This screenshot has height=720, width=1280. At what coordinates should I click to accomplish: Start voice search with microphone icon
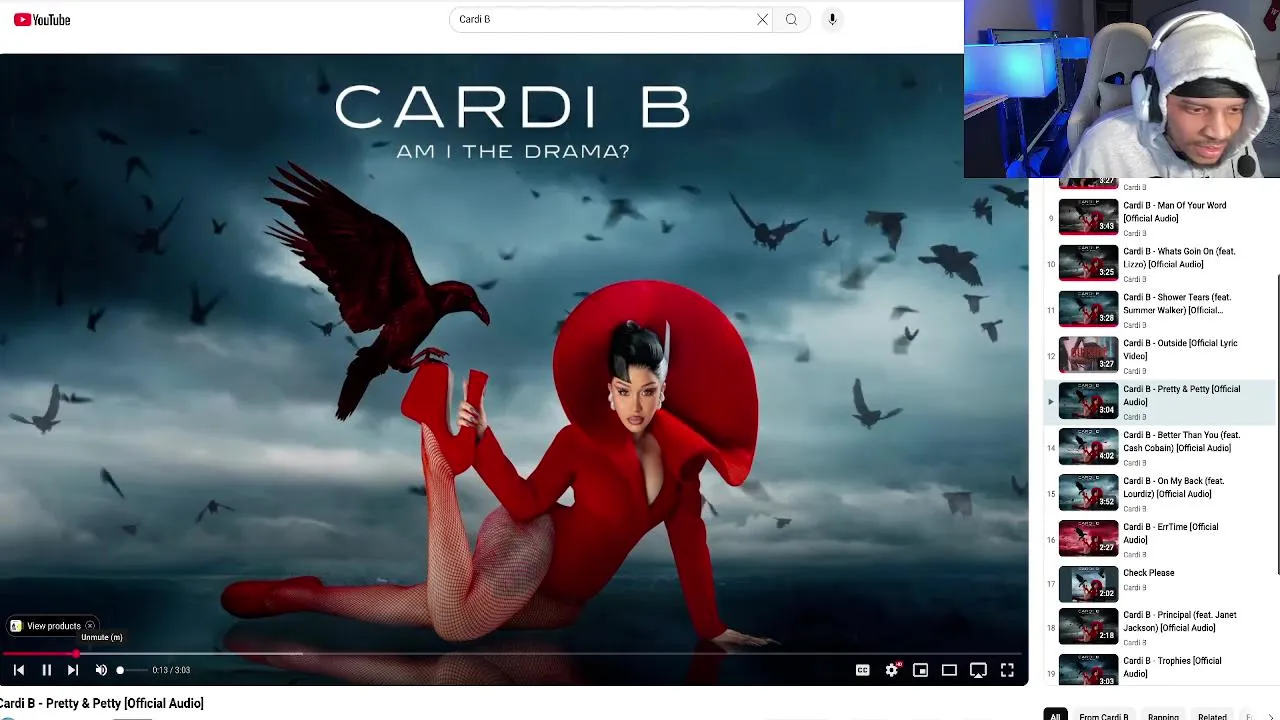click(832, 19)
